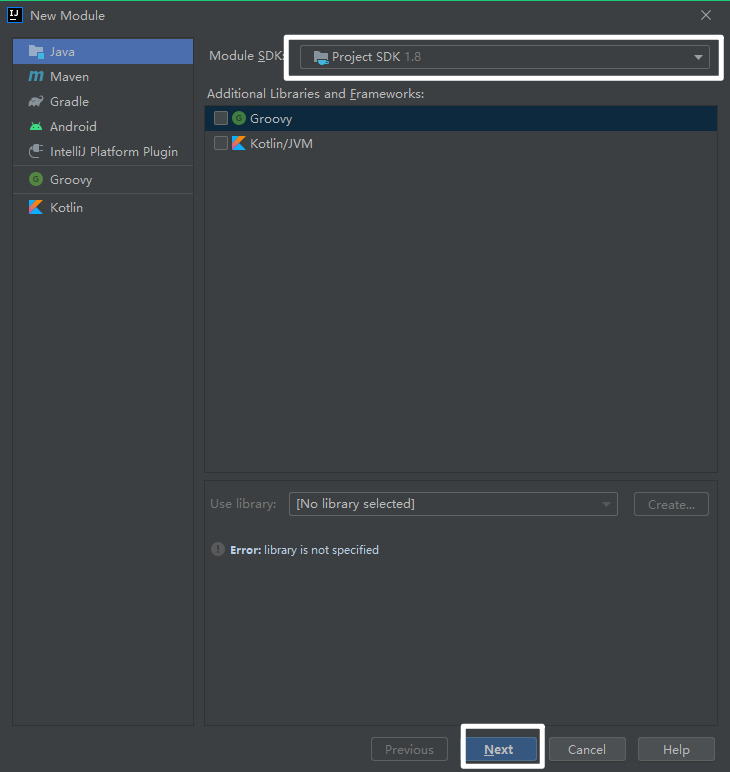Choose Groovy module type in sidebar
This screenshot has height=772, width=730.
[x=103, y=179]
